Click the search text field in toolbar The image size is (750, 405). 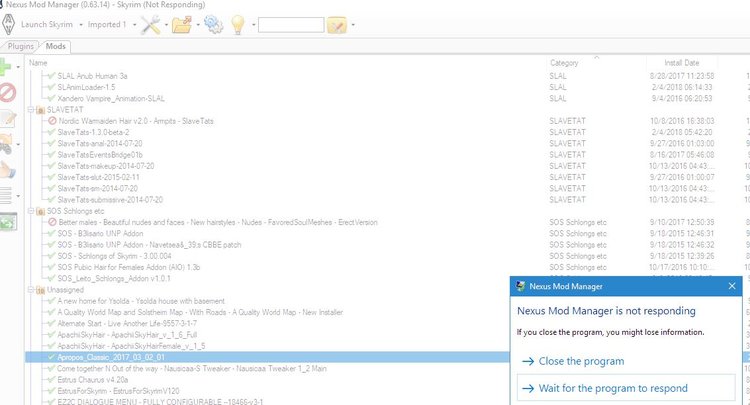pyautogui.click(x=291, y=25)
